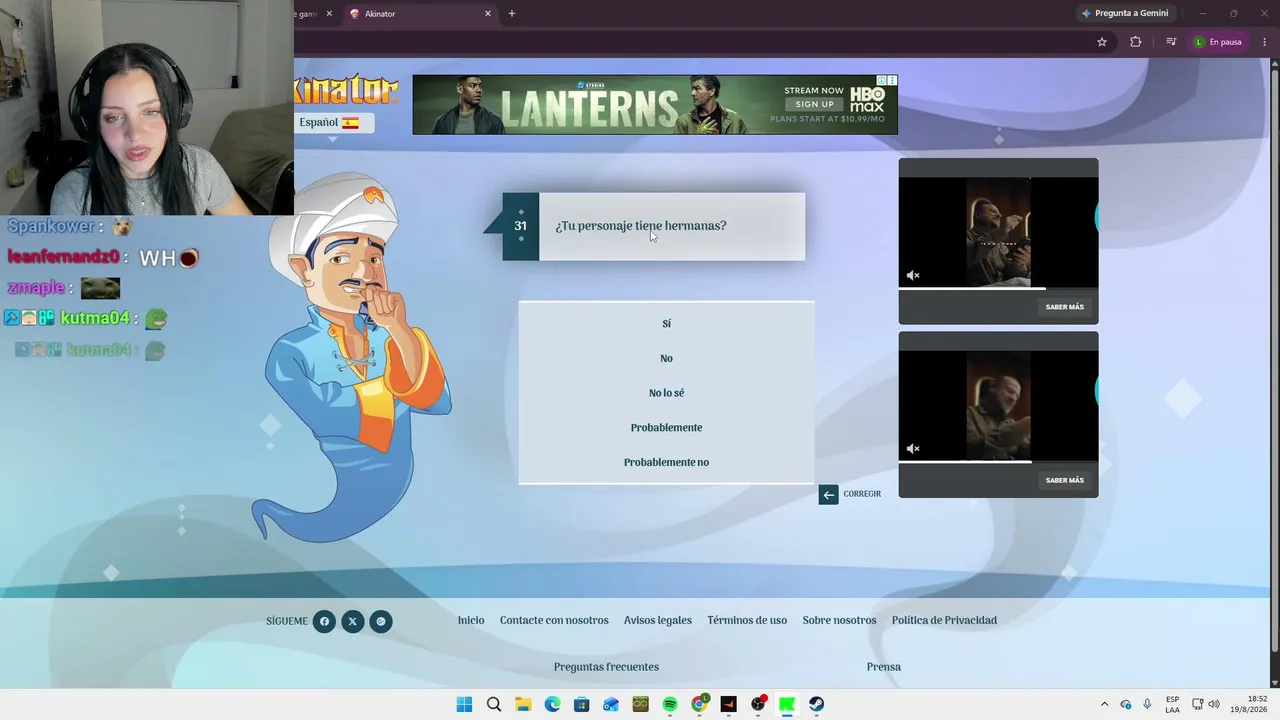Viewport: 1280px width, 720px height.
Task: Switch to the Akinator browser tab
Action: (x=418, y=14)
